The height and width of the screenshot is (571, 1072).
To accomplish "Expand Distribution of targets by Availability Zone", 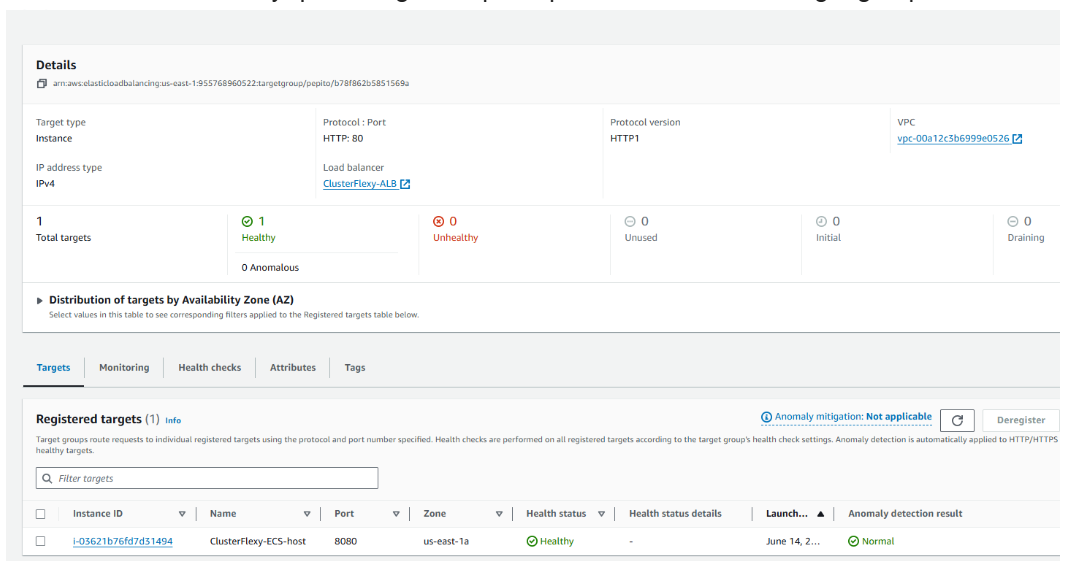I will click(x=41, y=300).
